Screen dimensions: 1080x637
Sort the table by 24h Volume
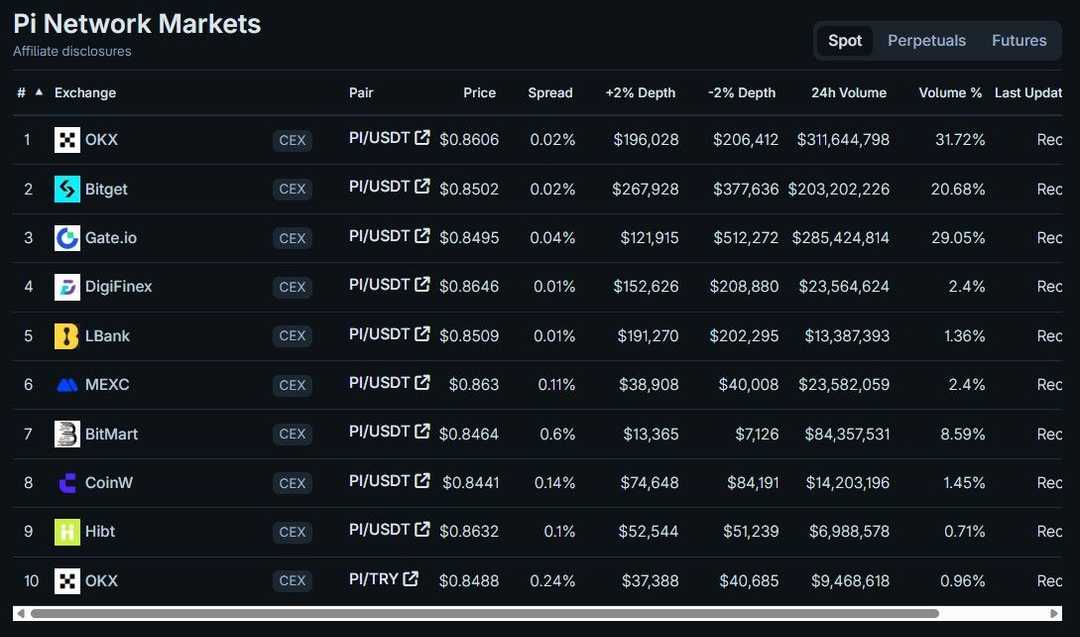[849, 91]
